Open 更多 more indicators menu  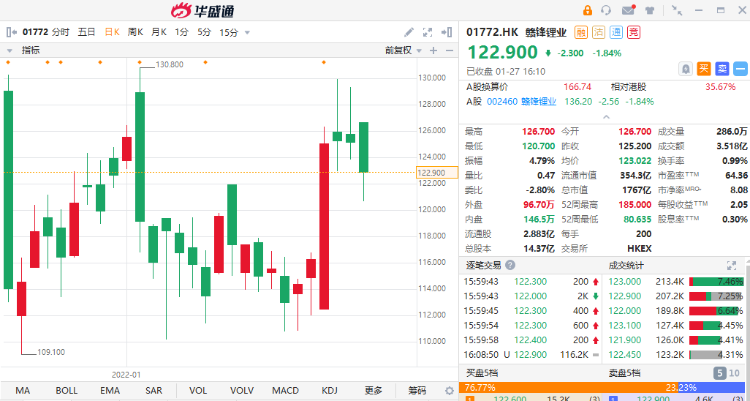click(373, 390)
